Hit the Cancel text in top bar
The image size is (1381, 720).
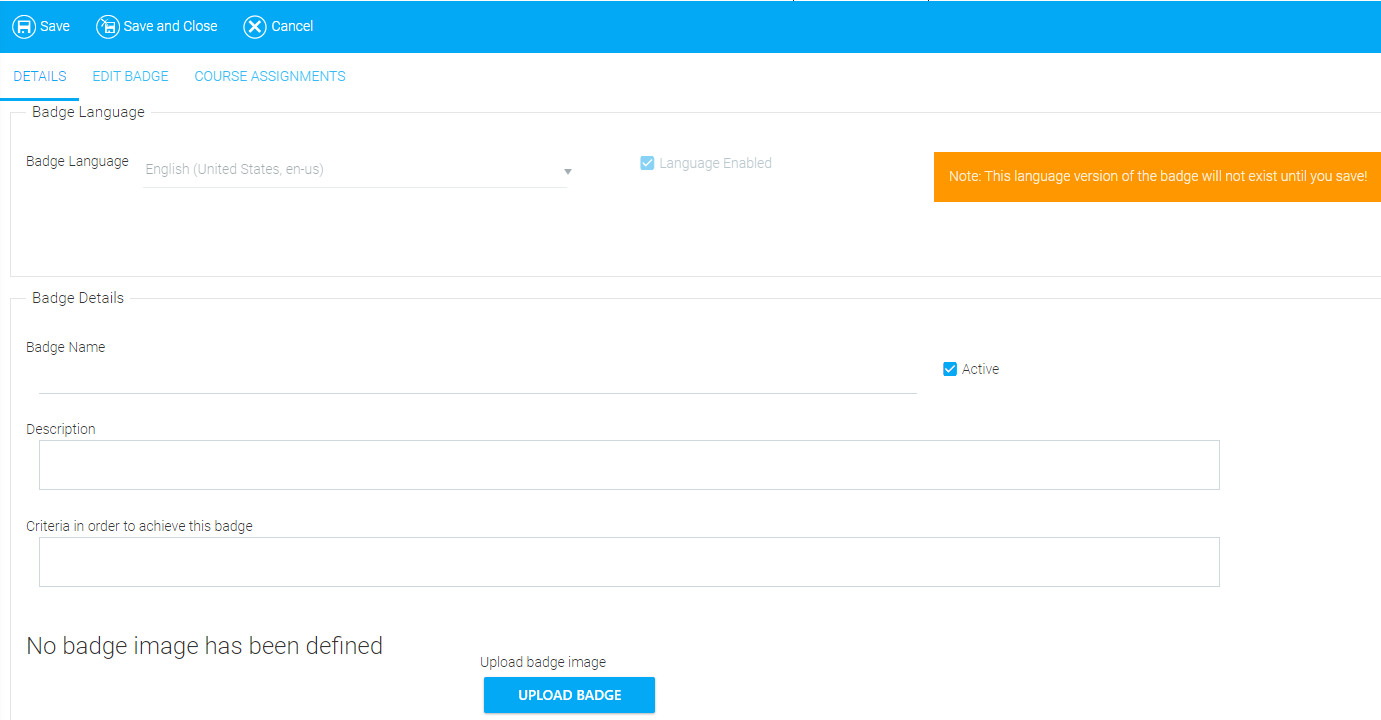click(292, 27)
